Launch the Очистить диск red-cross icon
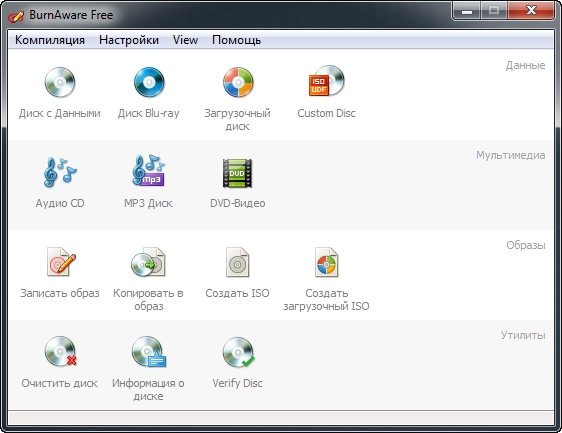The height and width of the screenshot is (433, 562). 61,351
